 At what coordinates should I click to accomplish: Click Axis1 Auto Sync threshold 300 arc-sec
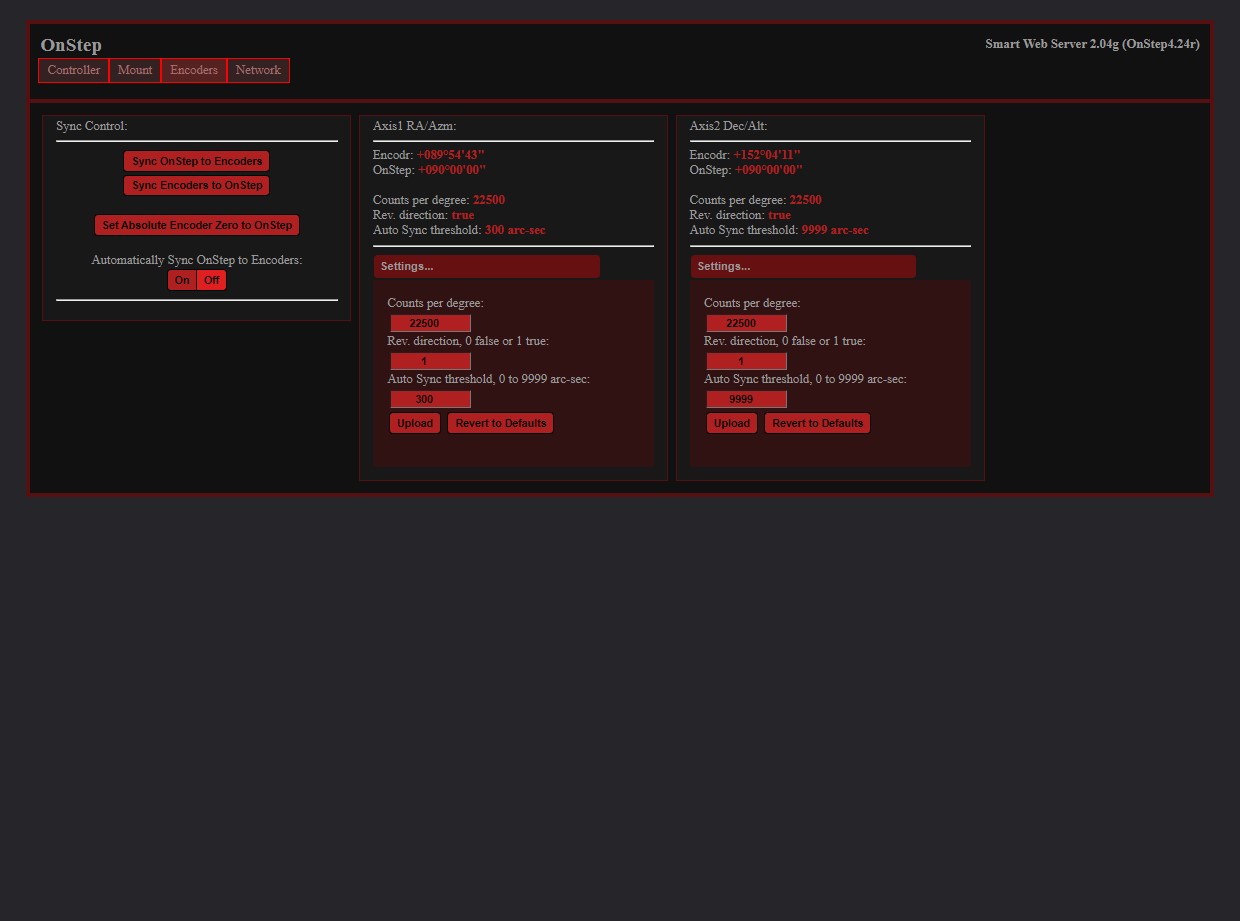(515, 230)
